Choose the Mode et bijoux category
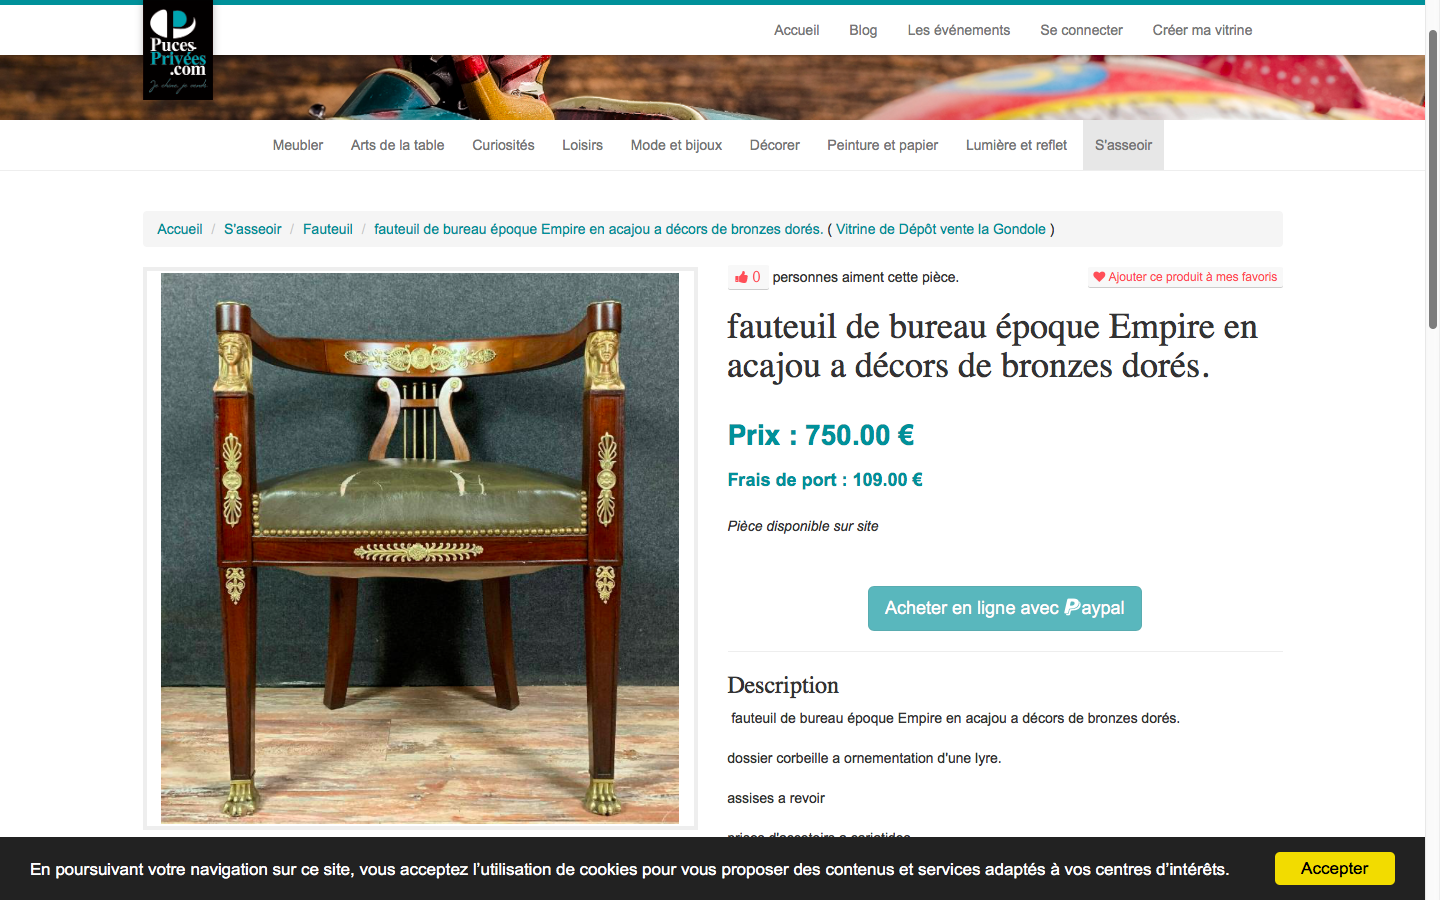This screenshot has height=900, width=1440. point(676,145)
